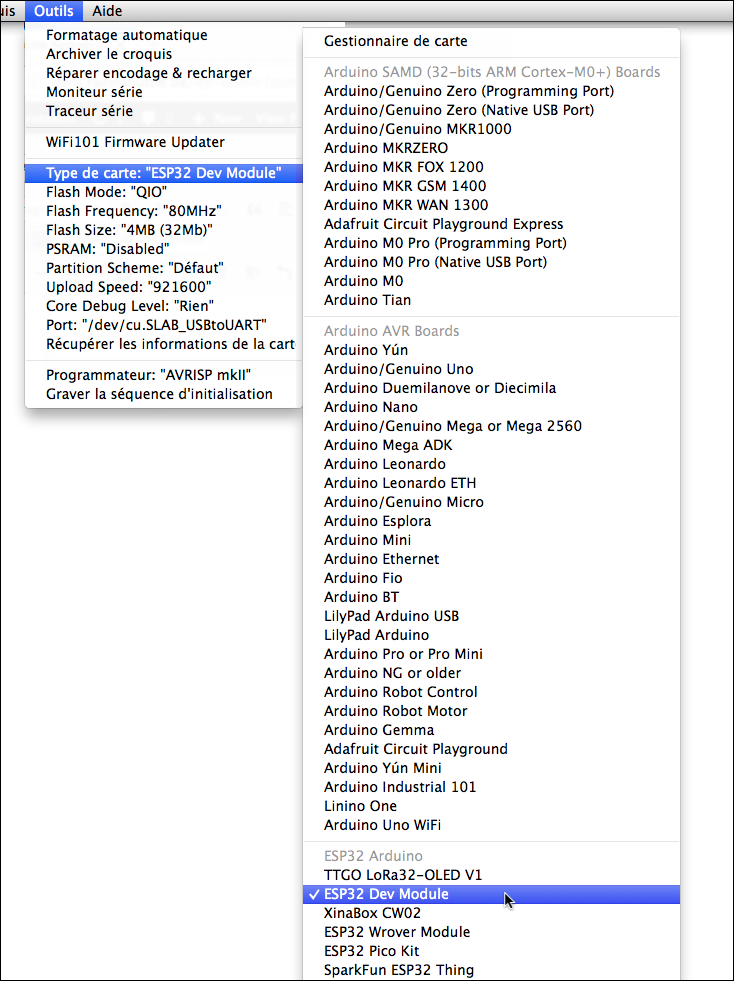Image resolution: width=734 pixels, height=981 pixels.
Task: Select ESP32 Wrover Module
Action: [491, 932]
